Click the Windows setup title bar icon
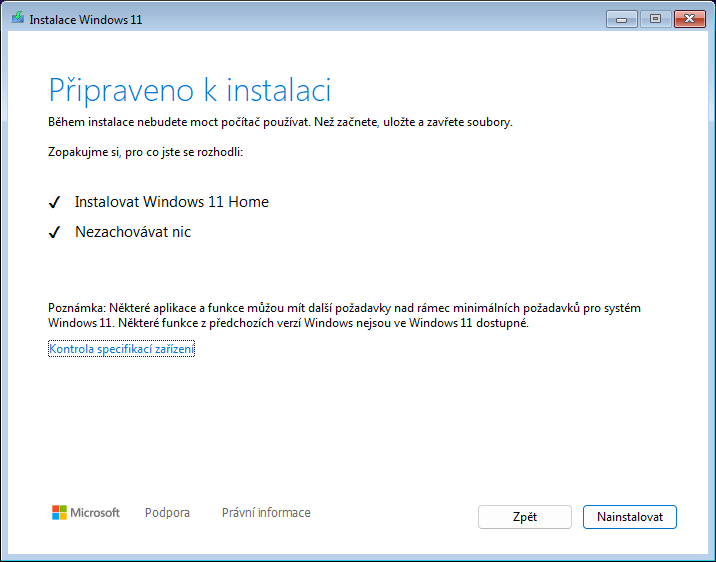716x562 pixels. pos(18,18)
